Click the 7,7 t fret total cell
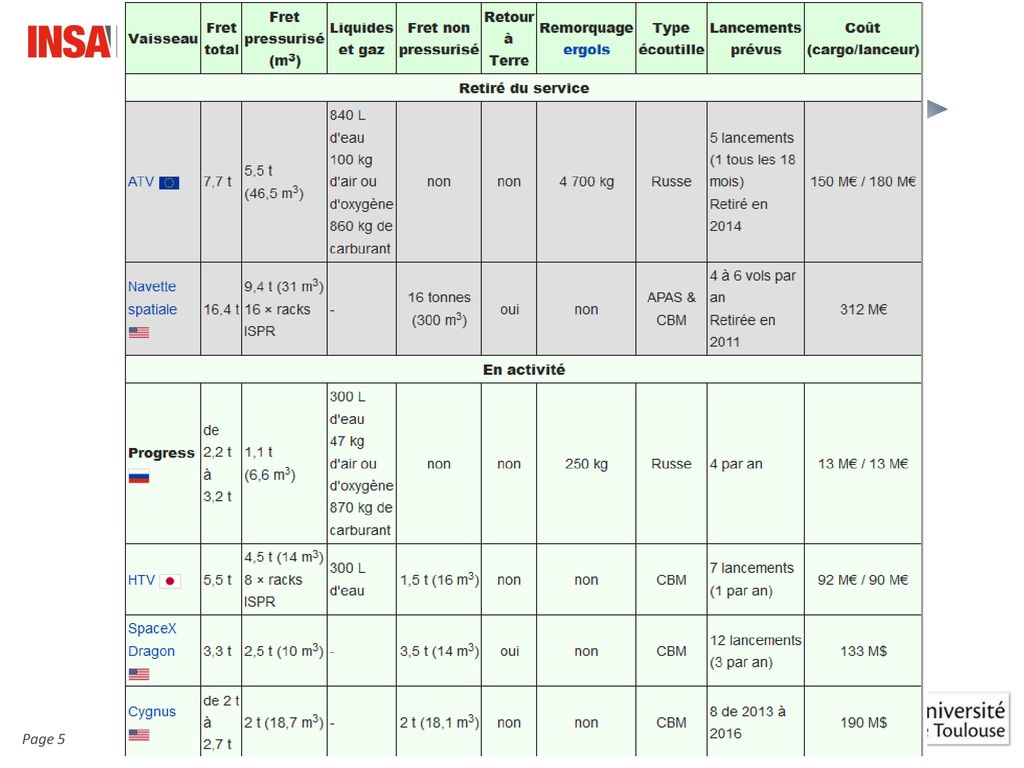 [x=221, y=182]
